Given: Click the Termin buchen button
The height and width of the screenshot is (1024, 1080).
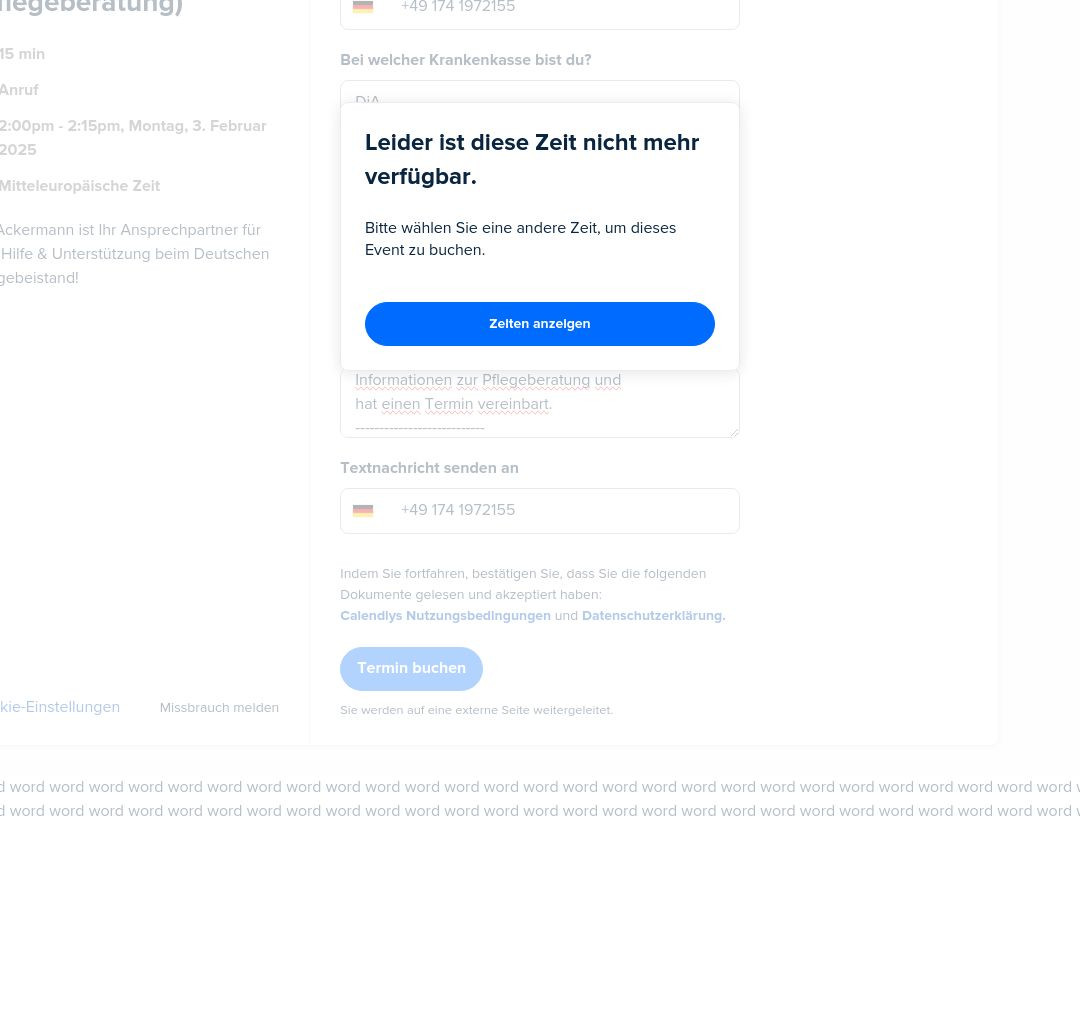Looking at the screenshot, I should click(411, 669).
